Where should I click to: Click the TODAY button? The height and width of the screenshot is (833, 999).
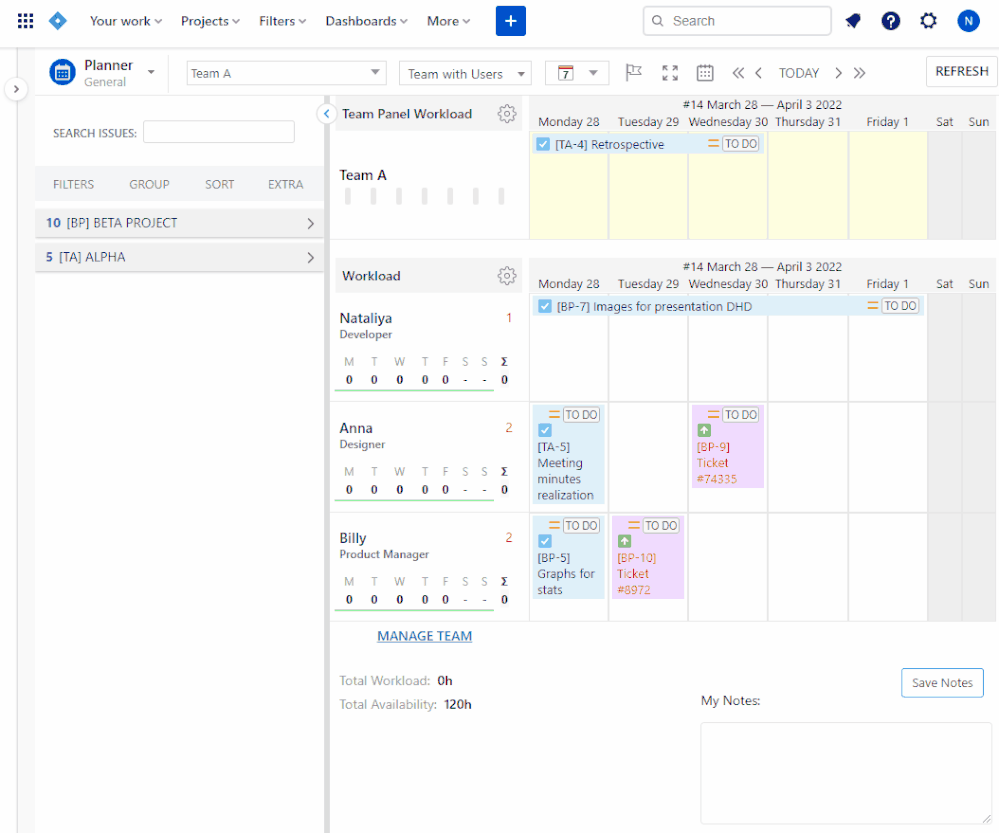point(798,73)
